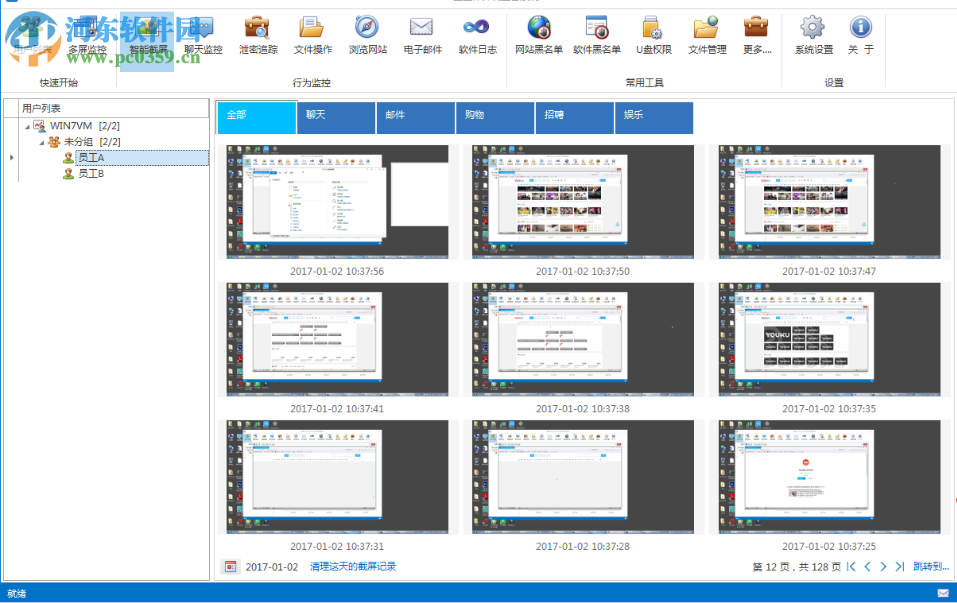Go to the last page of screenshots
957x603 pixels.
click(900, 566)
